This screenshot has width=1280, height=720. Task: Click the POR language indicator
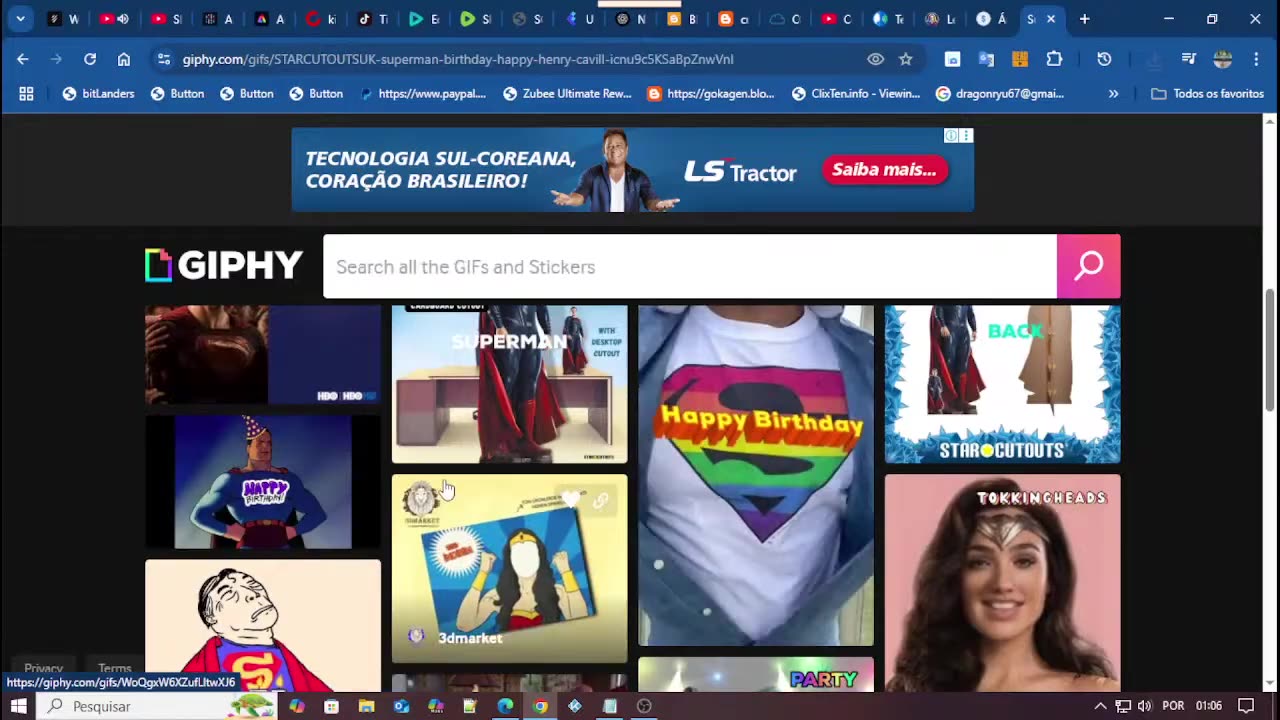1173,706
